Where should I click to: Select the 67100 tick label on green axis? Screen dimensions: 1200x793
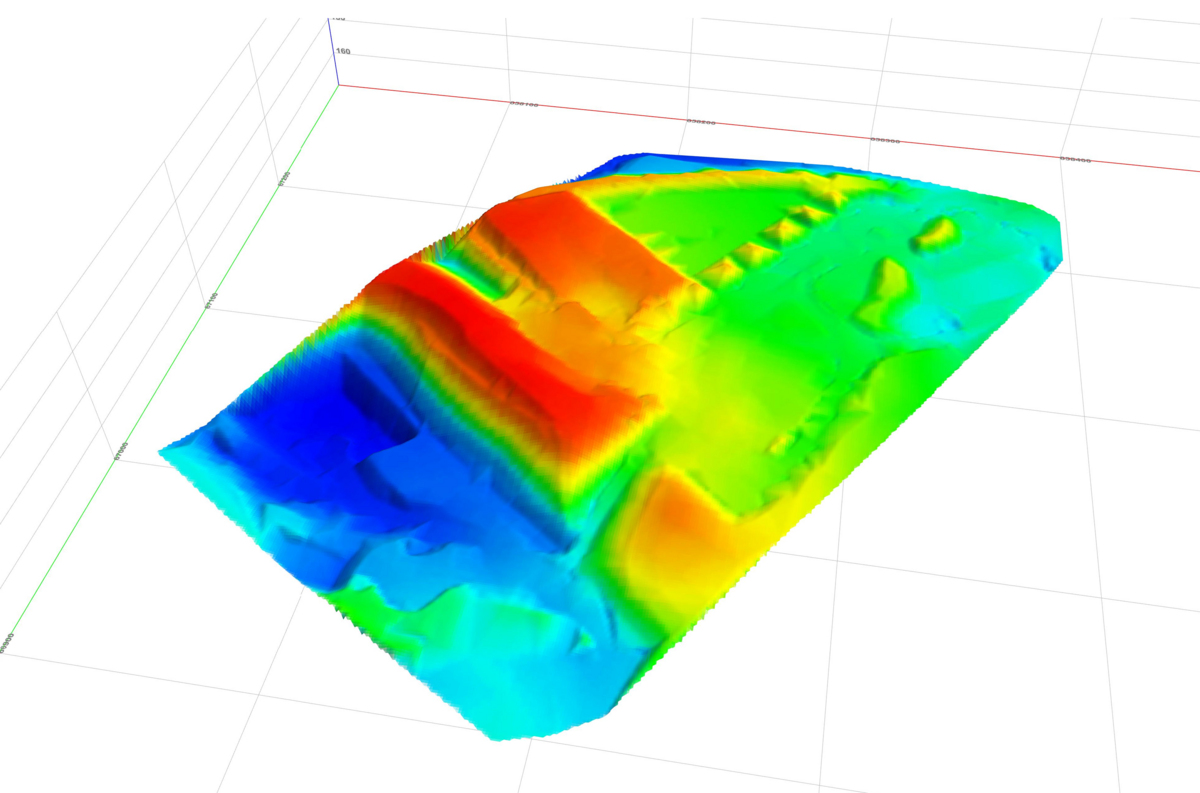208,301
